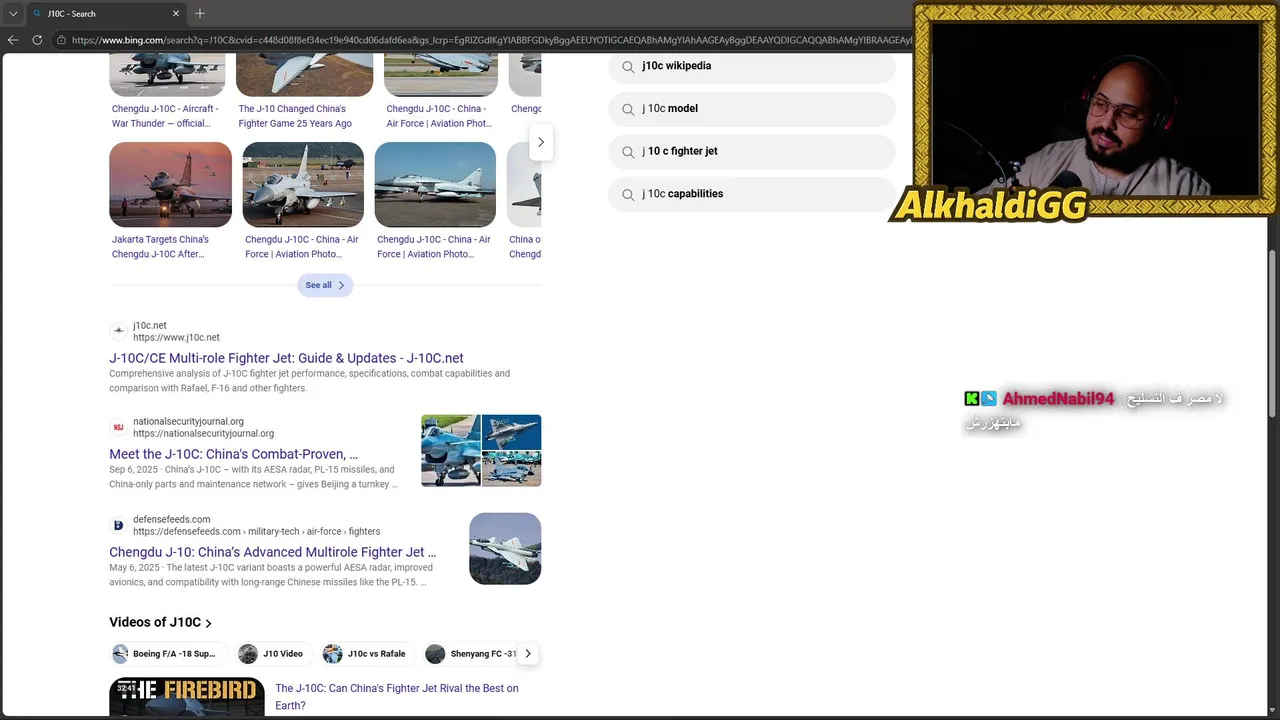
Task: Click the National Security Journal result thumbnail
Action: [x=481, y=451]
